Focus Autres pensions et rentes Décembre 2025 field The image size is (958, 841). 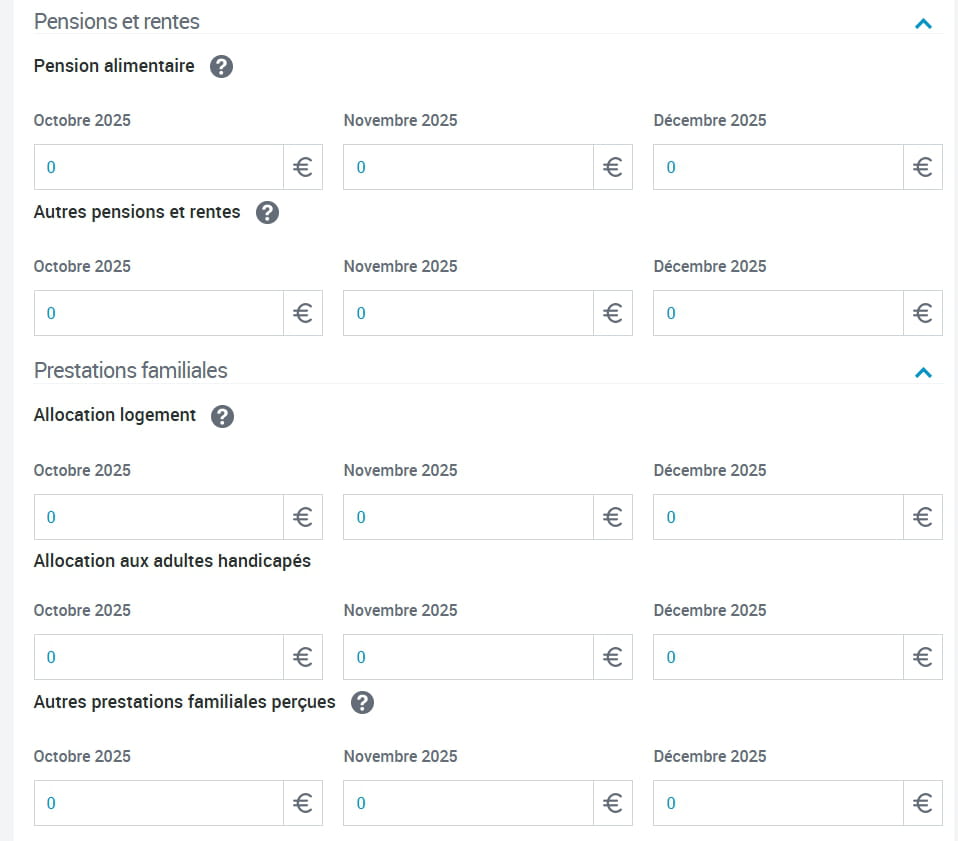tap(778, 313)
